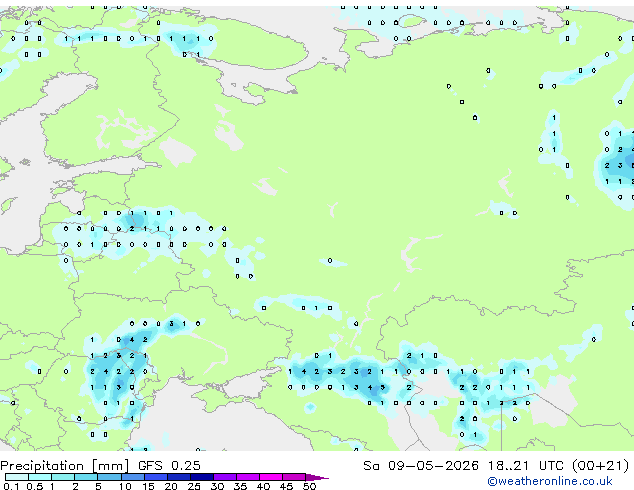Click the above-50 mm arrow tip of legend
Screen dimensions: 634x490
coord(318,477)
